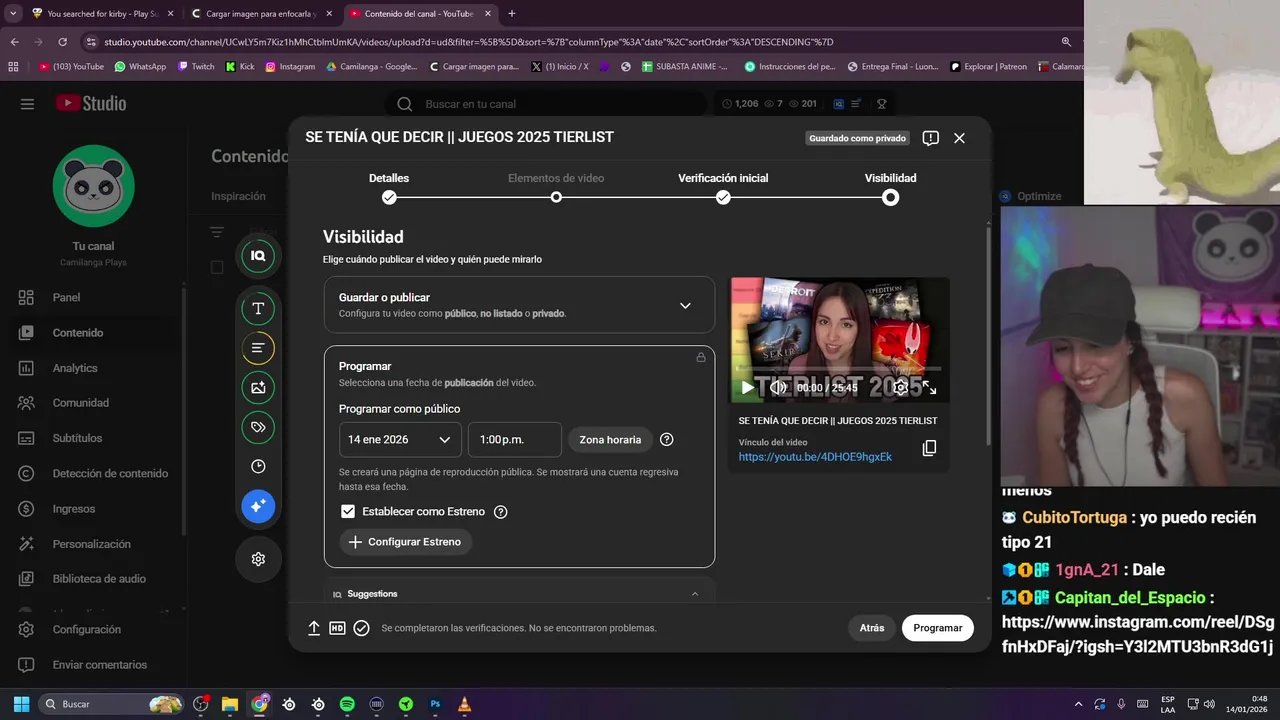
Task: Open the YouTube Studio hamburger menu
Action: (x=27, y=104)
